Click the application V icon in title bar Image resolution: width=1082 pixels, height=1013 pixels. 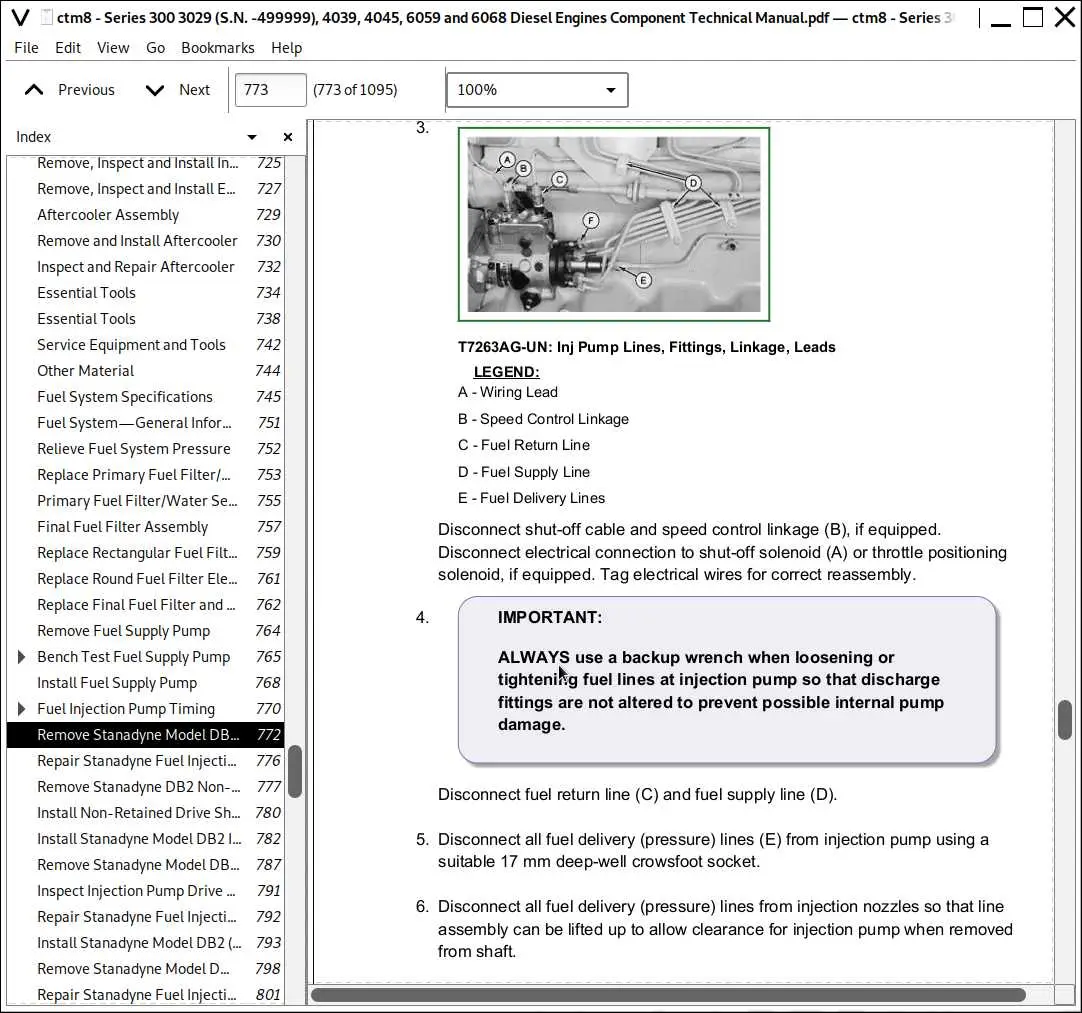pyautogui.click(x=21, y=17)
